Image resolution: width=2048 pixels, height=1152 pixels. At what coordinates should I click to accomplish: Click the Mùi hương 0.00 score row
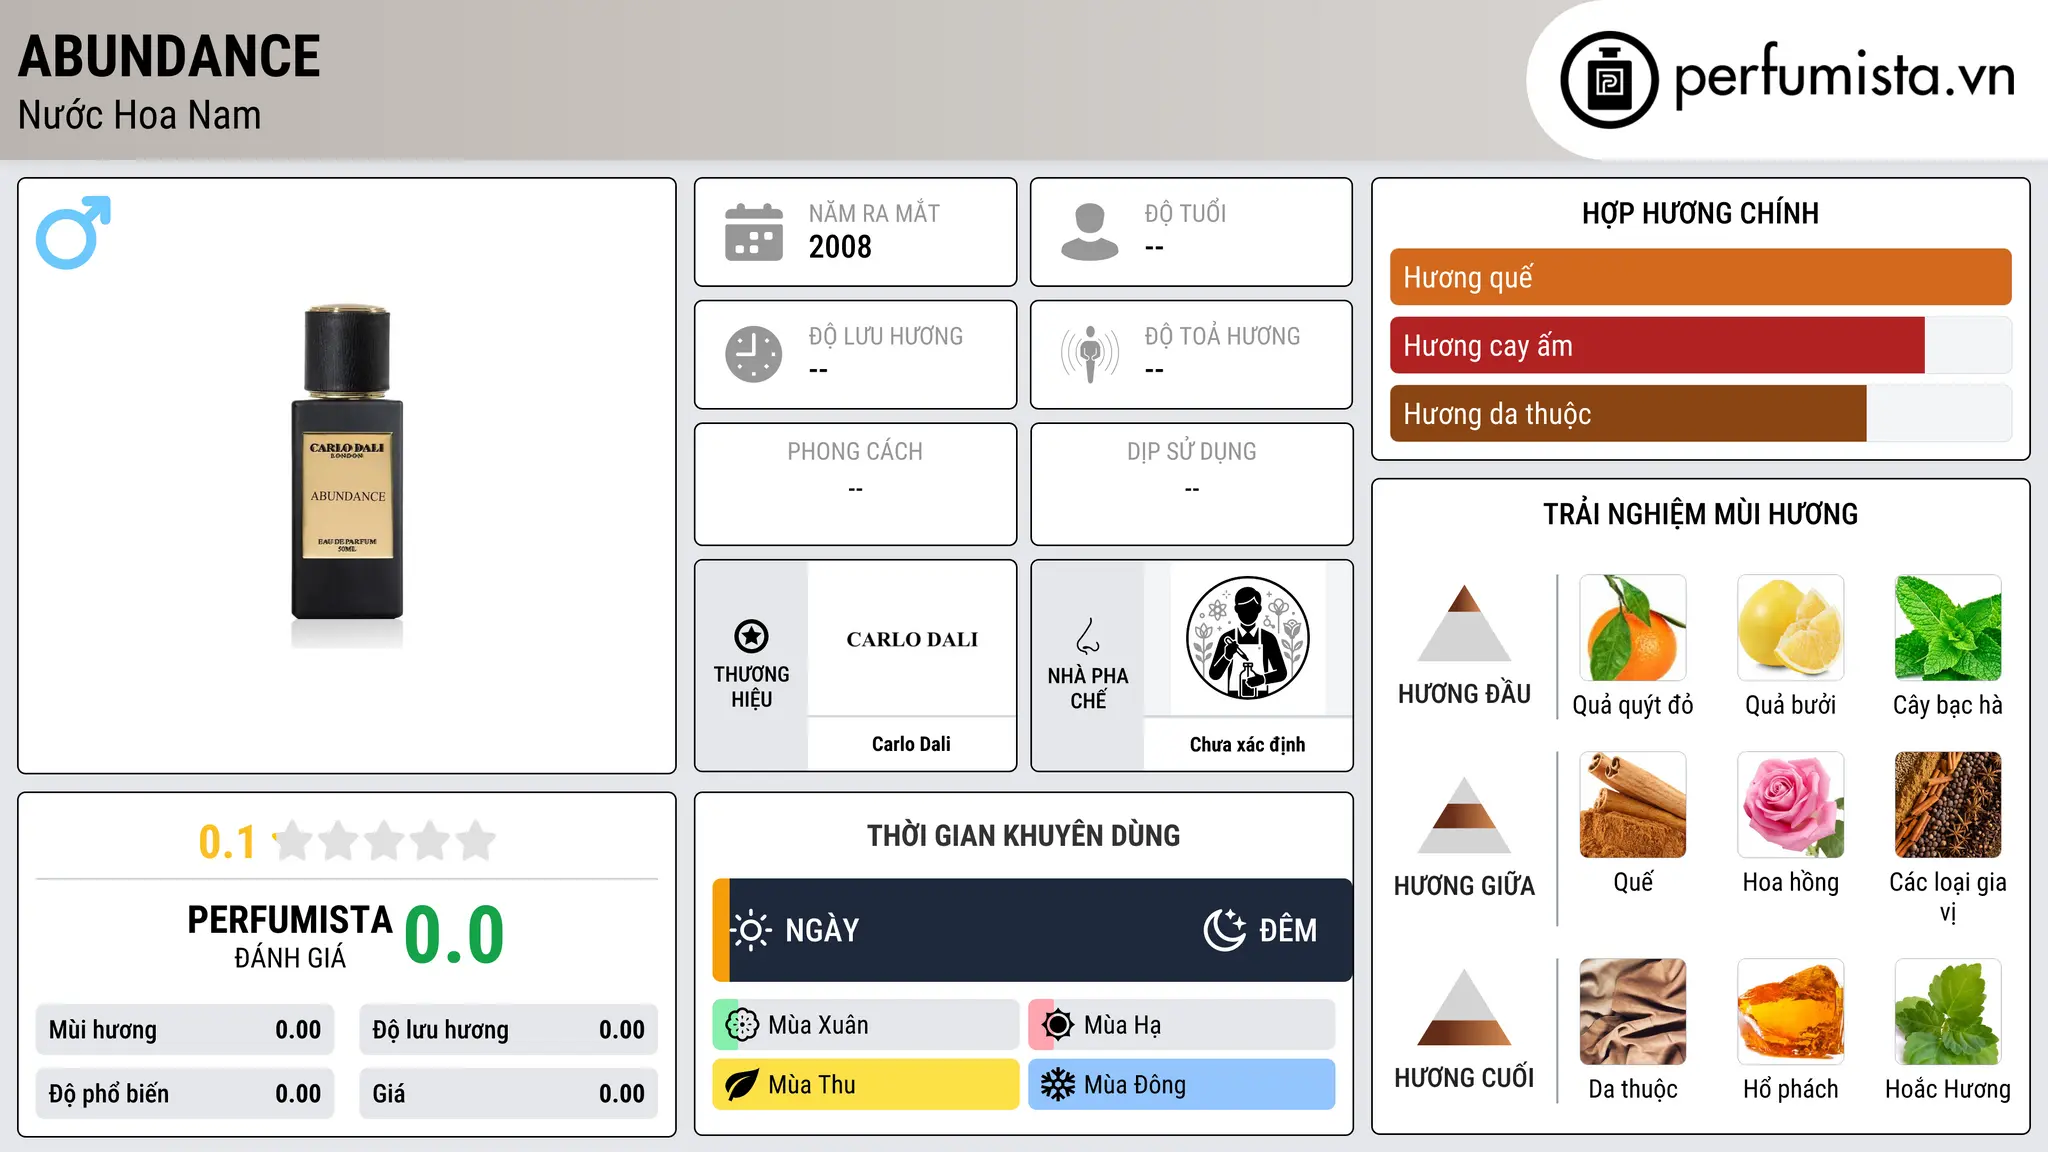click(185, 1030)
